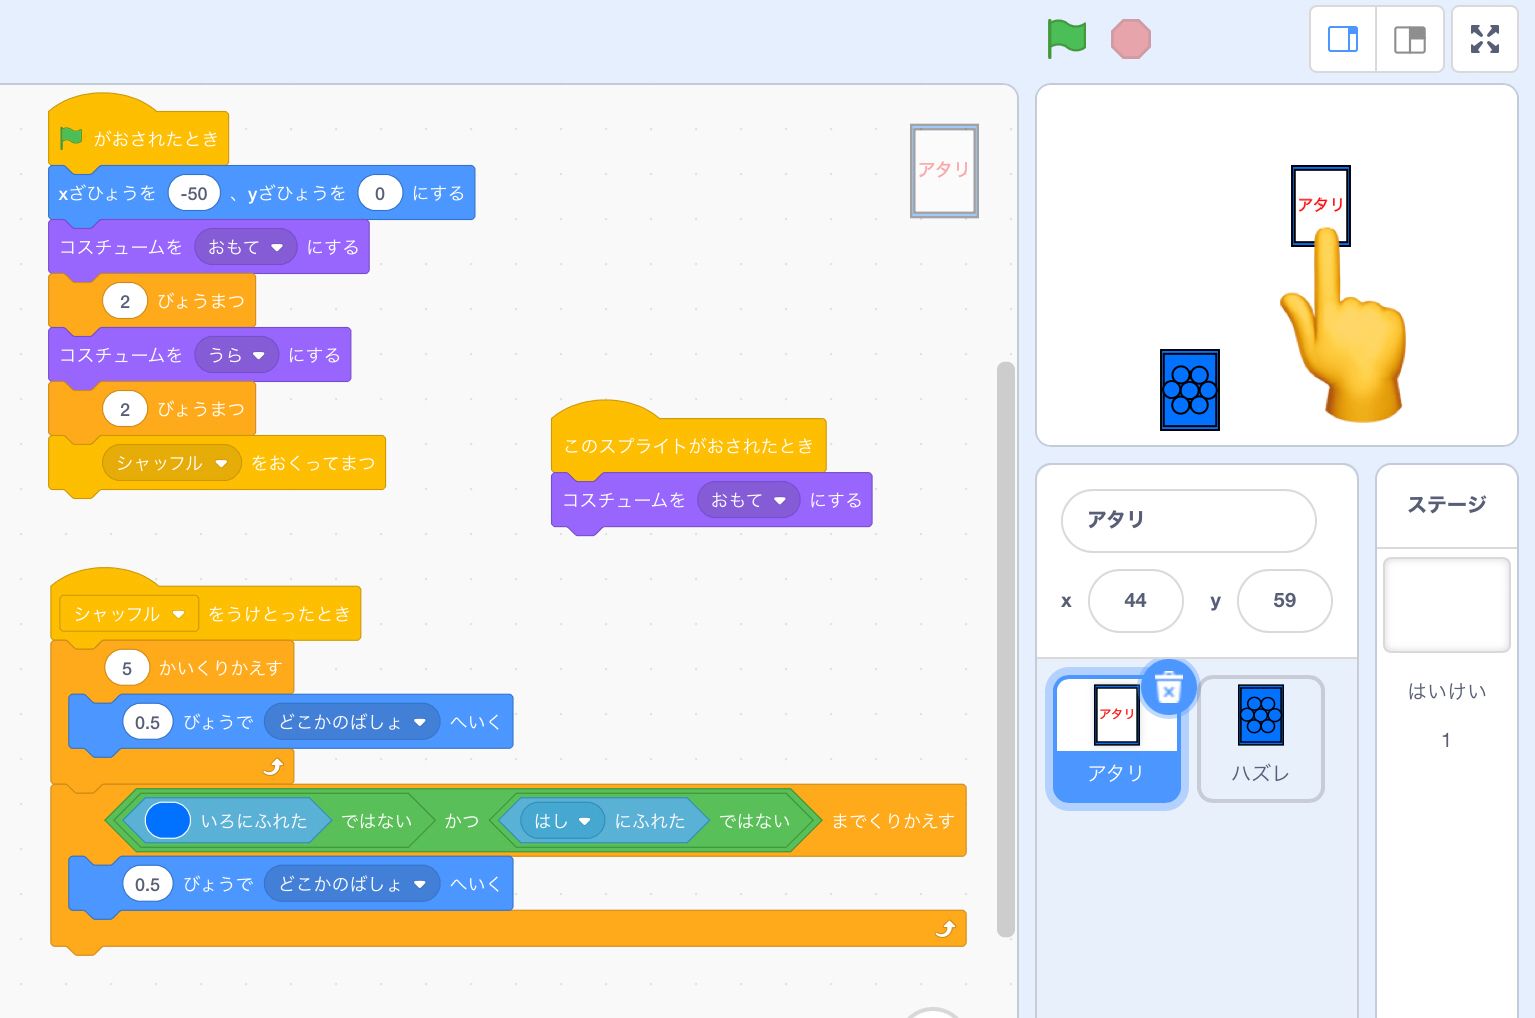The width and height of the screenshot is (1535, 1018).
Task: Click the green flag to start the project
Action: click(1066, 39)
